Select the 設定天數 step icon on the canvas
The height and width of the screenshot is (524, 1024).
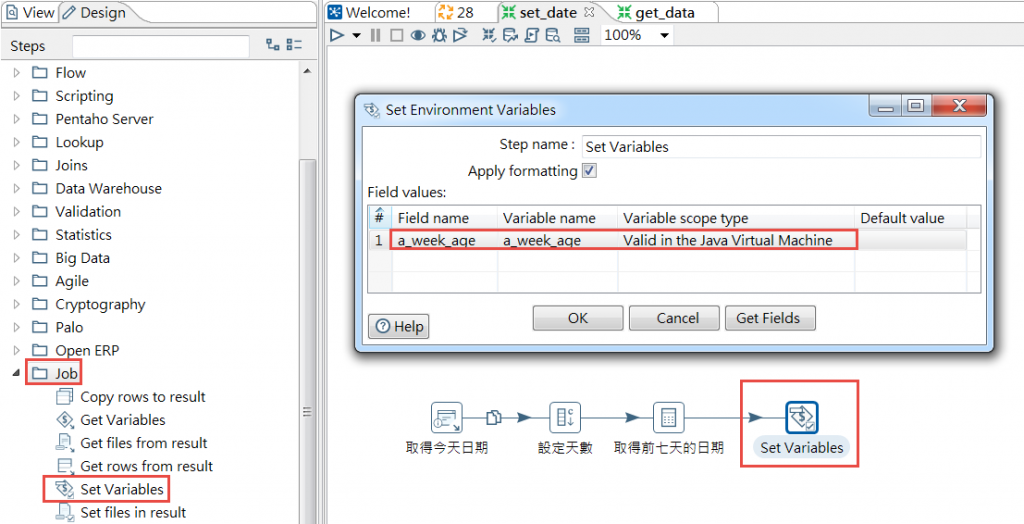(x=565, y=418)
